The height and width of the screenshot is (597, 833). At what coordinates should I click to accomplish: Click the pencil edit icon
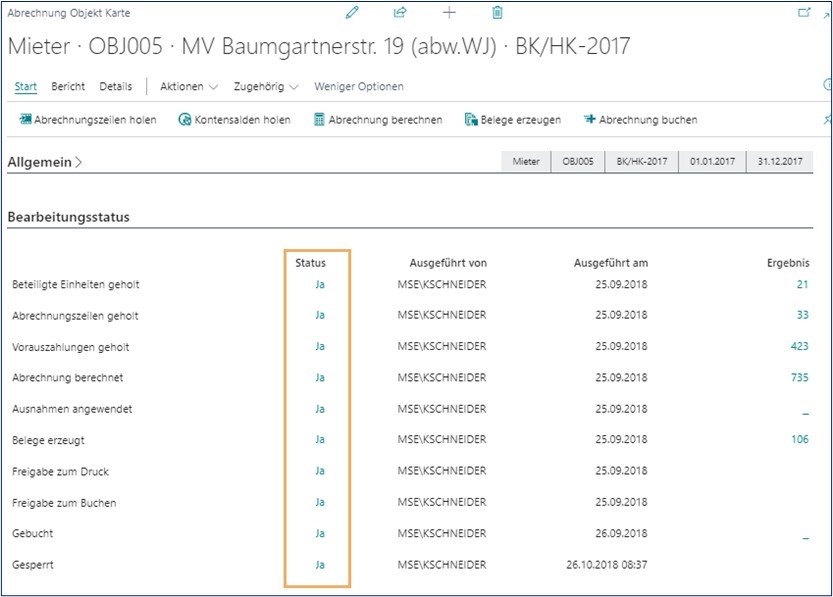(351, 13)
